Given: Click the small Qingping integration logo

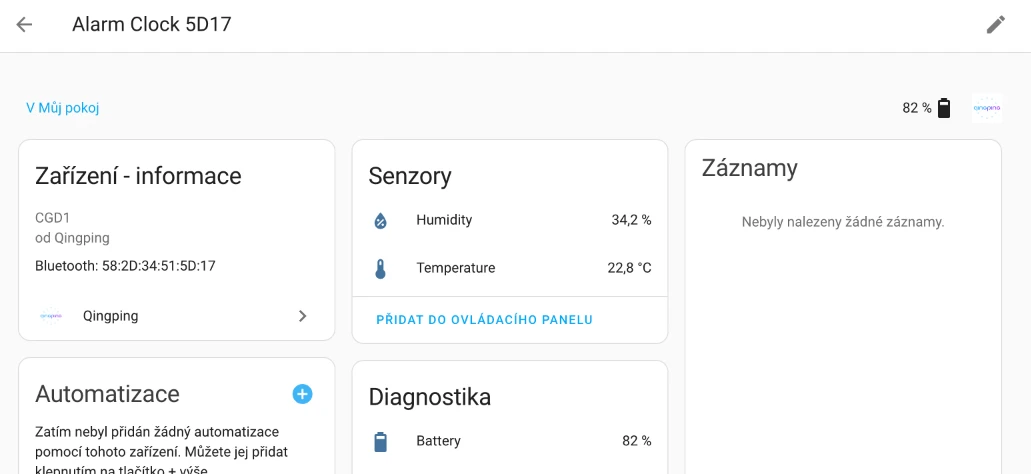Looking at the screenshot, I should (50, 316).
